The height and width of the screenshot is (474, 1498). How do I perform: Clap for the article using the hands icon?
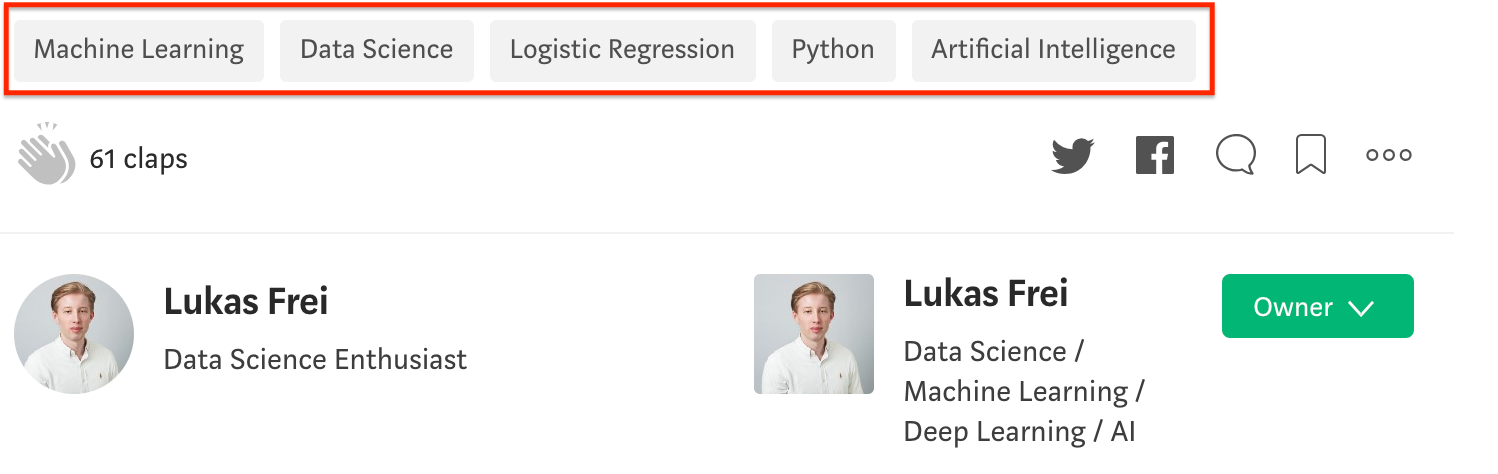pyautogui.click(x=46, y=155)
